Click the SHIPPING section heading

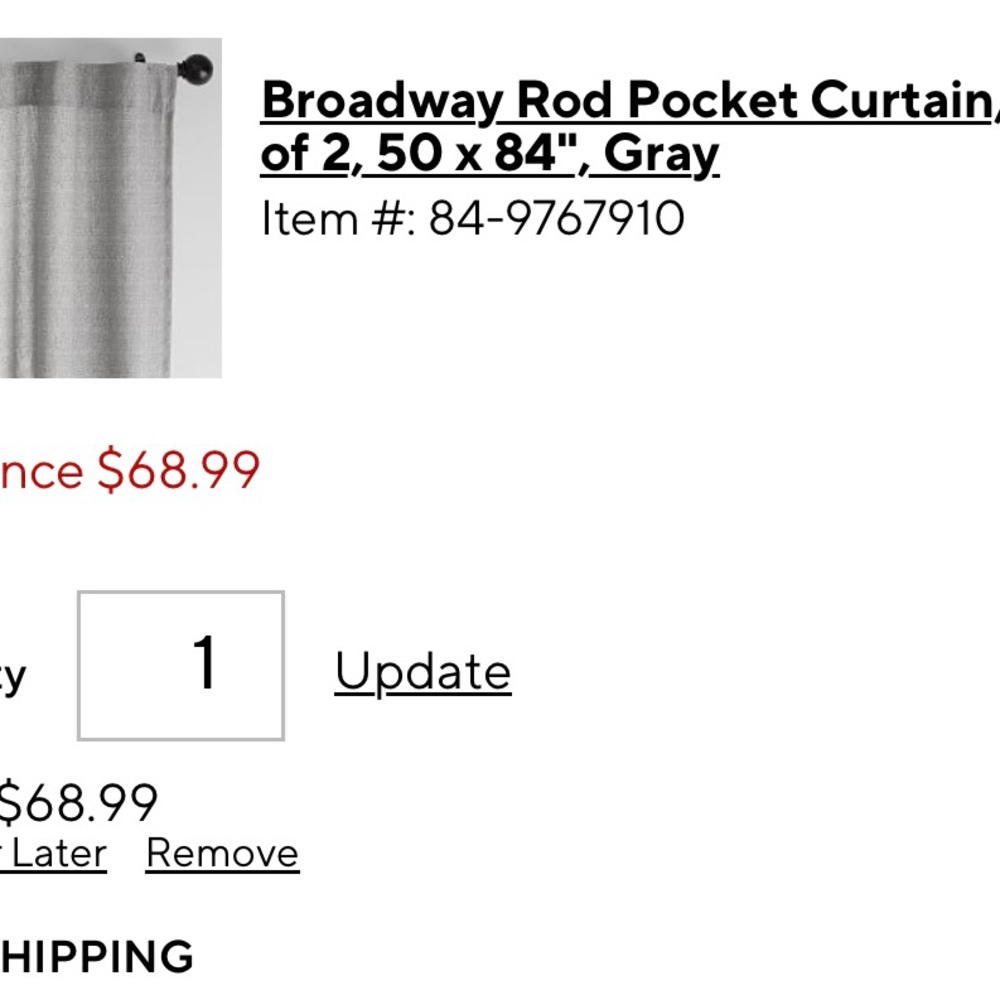95,955
